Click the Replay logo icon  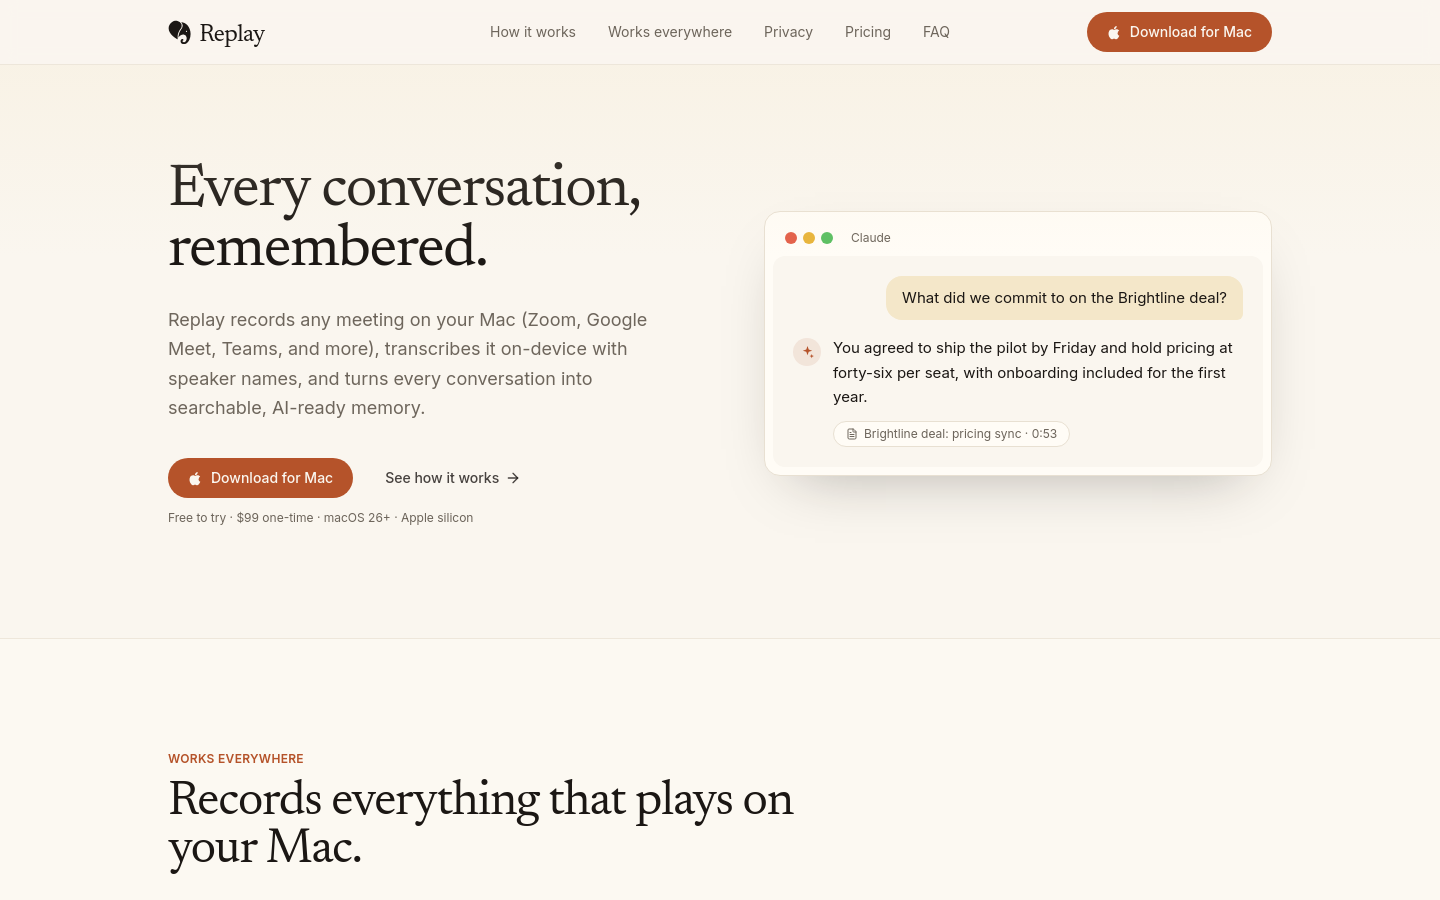pyautogui.click(x=180, y=32)
